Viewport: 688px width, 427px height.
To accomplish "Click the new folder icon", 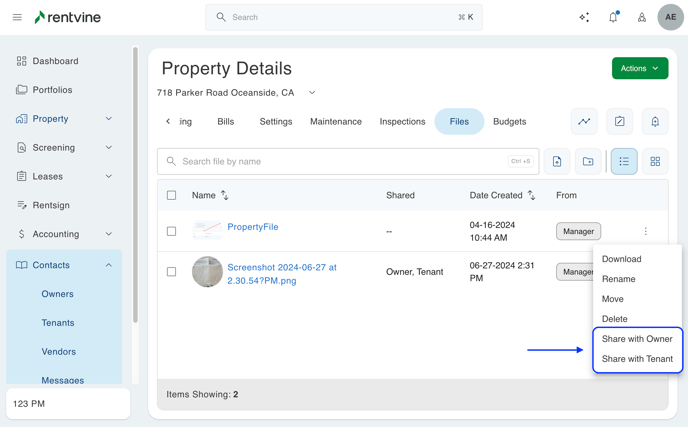I will (588, 161).
